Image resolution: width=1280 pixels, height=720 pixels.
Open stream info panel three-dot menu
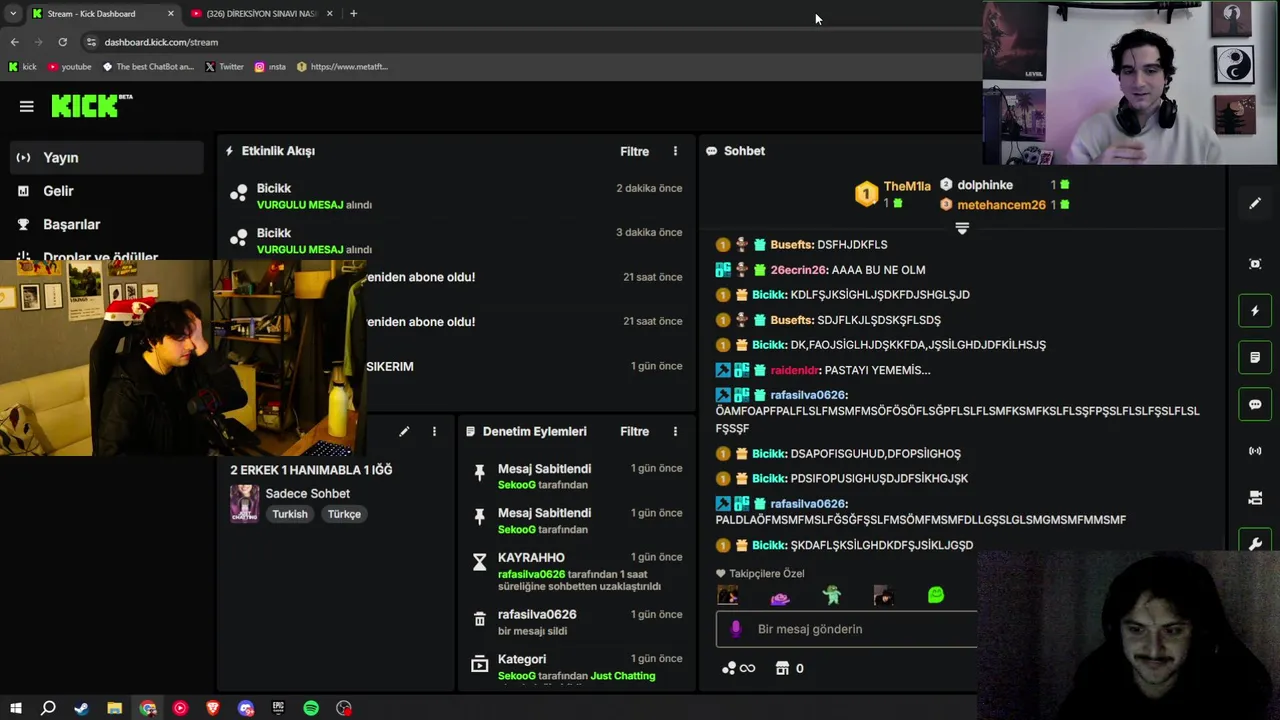tap(434, 431)
